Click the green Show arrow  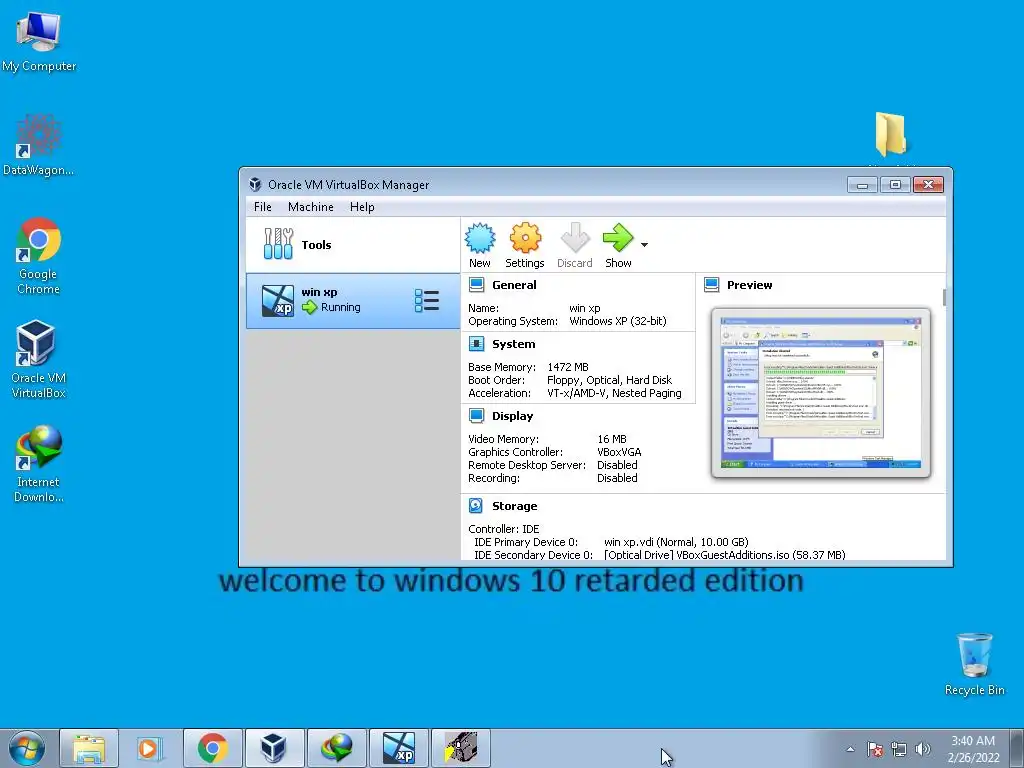pyautogui.click(x=618, y=238)
